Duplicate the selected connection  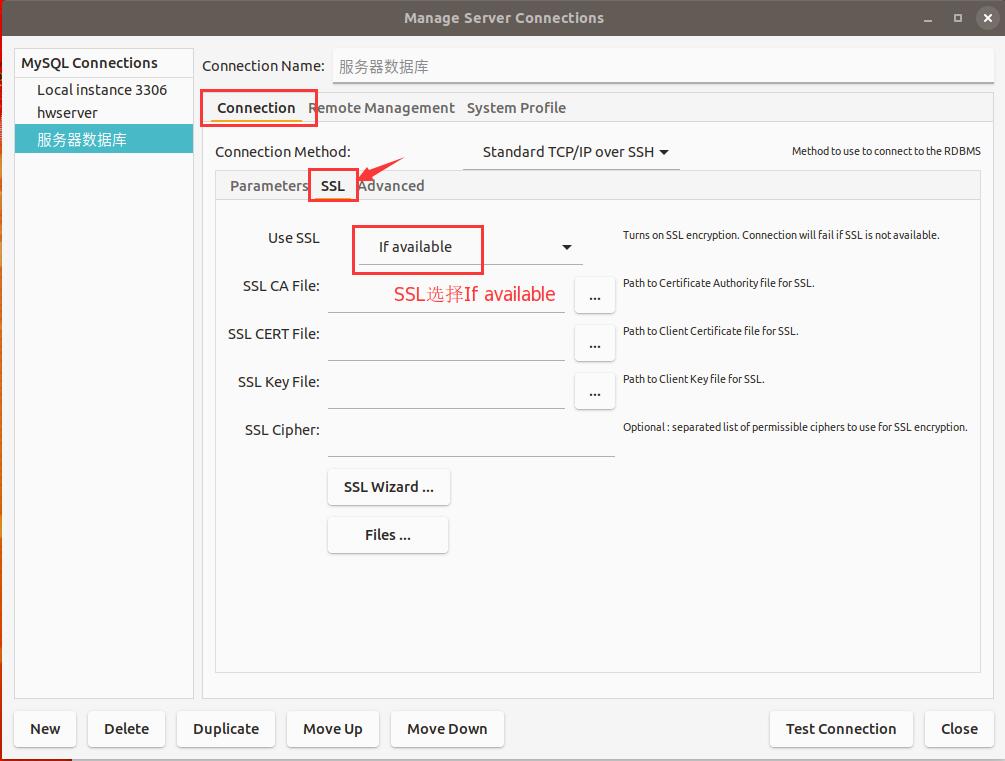[225, 729]
